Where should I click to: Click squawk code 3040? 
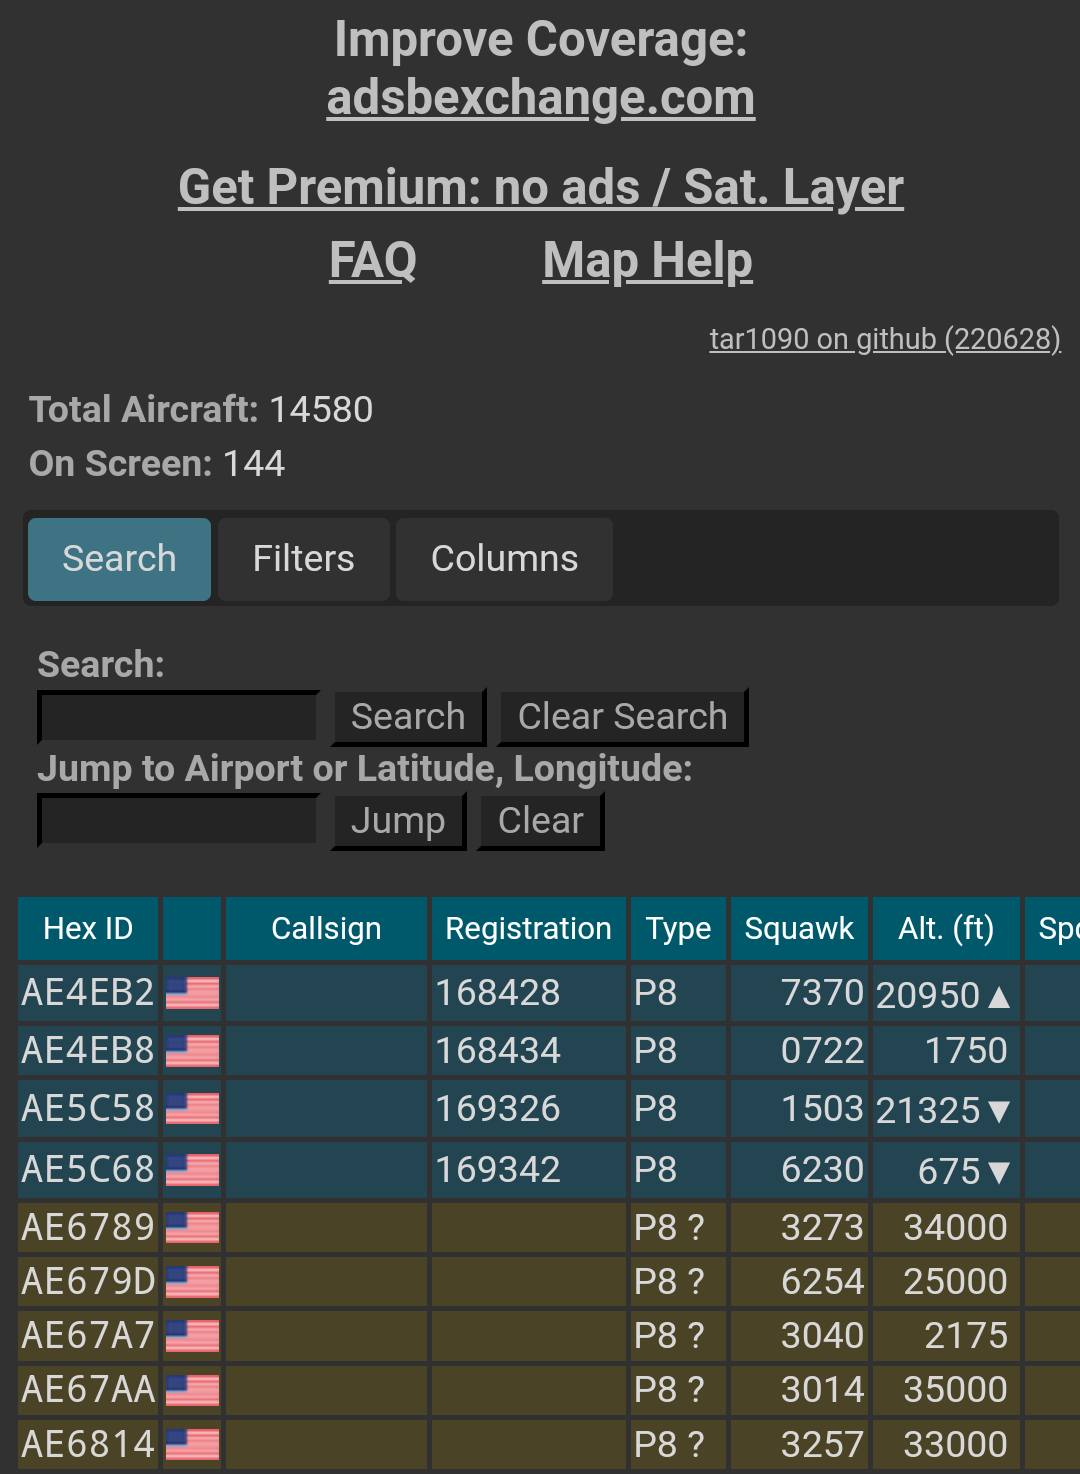point(822,1335)
